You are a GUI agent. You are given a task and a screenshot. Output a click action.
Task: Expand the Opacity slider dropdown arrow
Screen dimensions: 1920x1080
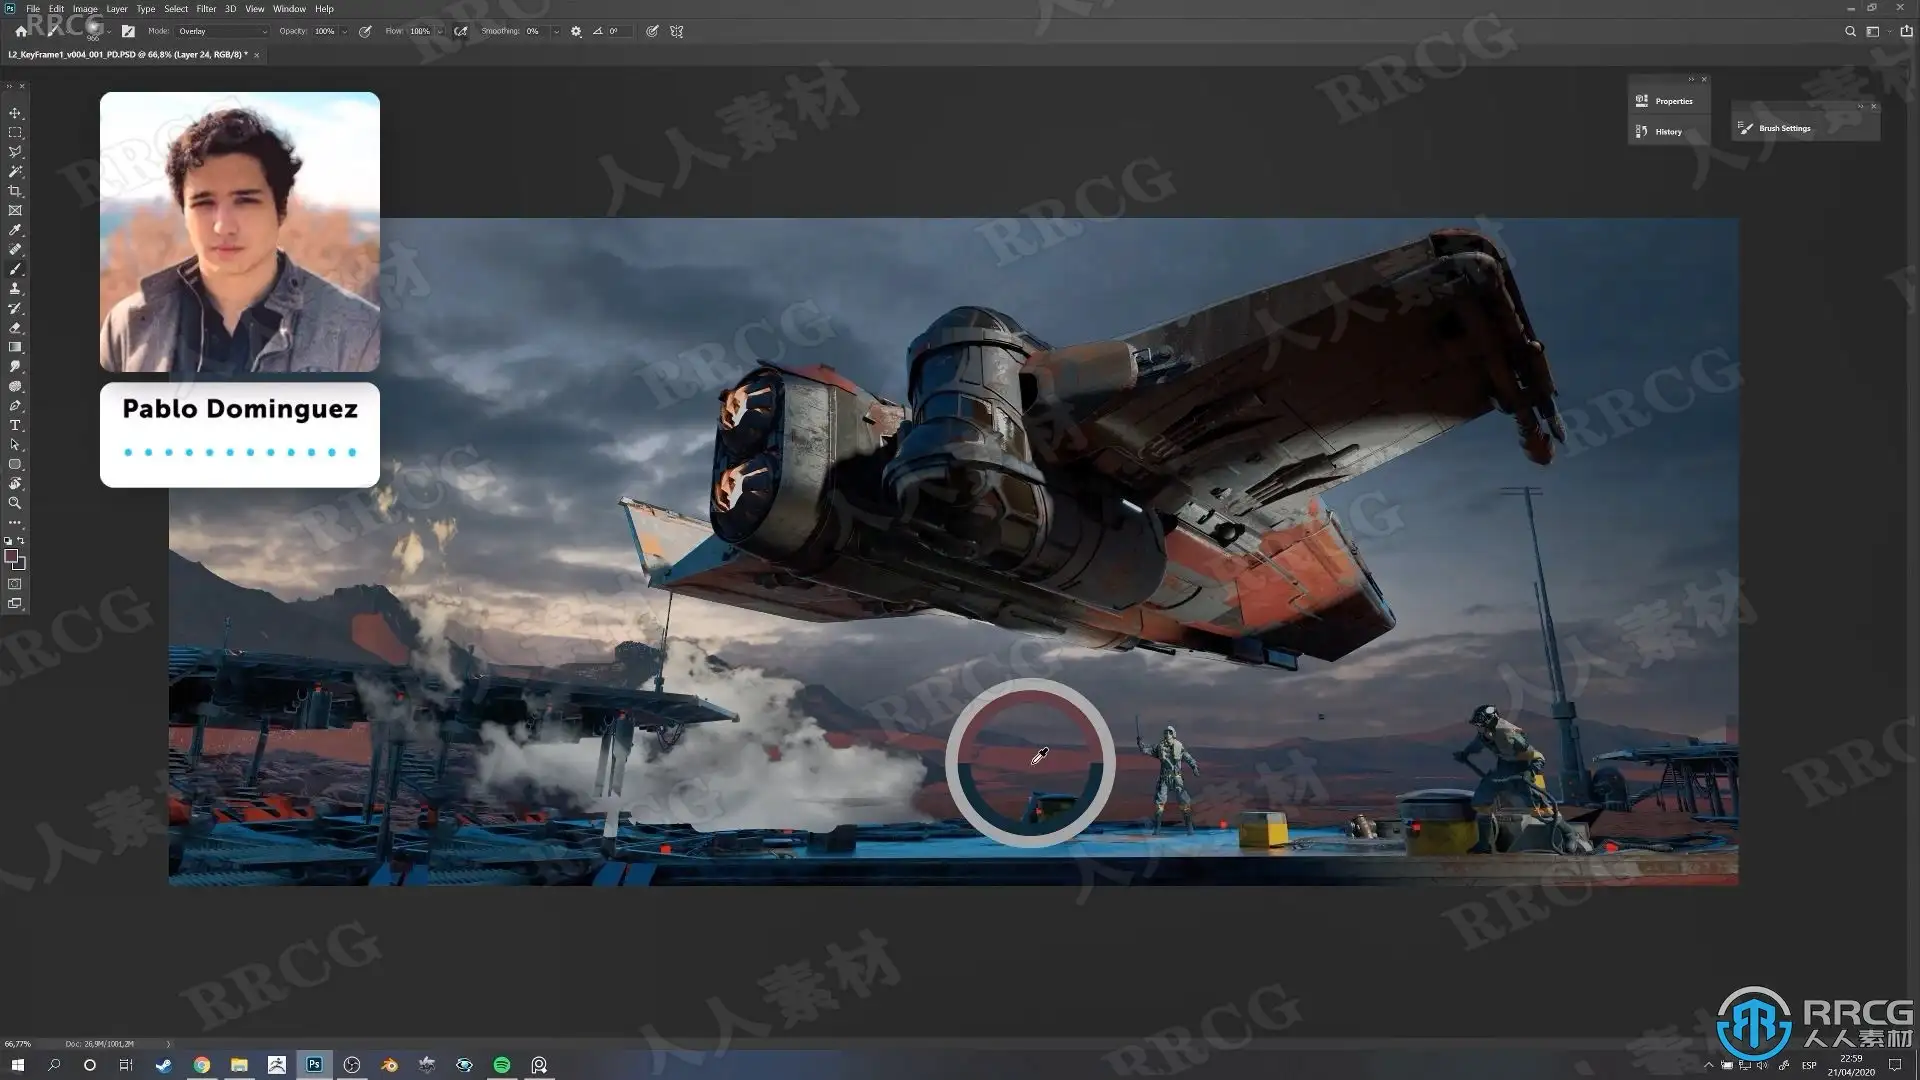pyautogui.click(x=345, y=31)
